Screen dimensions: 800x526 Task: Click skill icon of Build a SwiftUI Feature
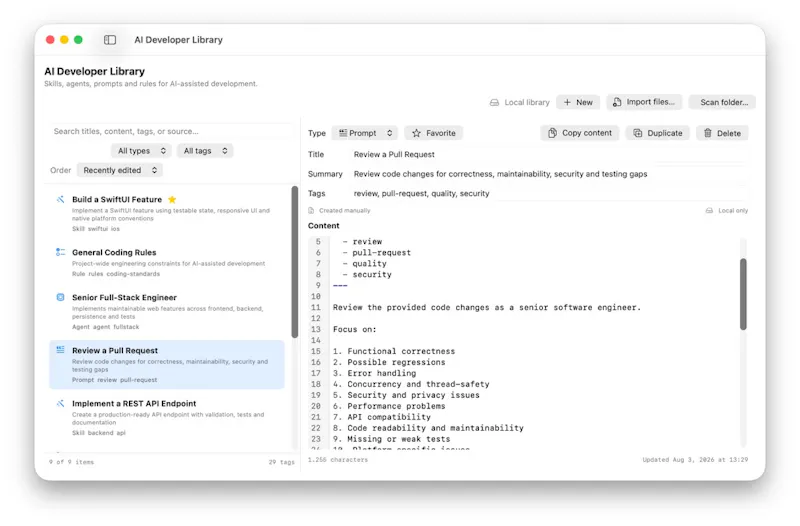click(x=60, y=199)
